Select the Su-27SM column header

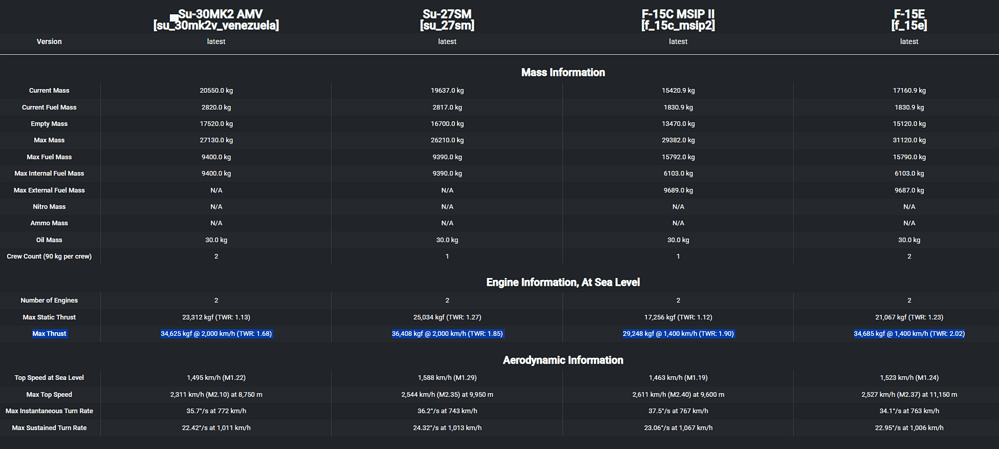coord(447,20)
